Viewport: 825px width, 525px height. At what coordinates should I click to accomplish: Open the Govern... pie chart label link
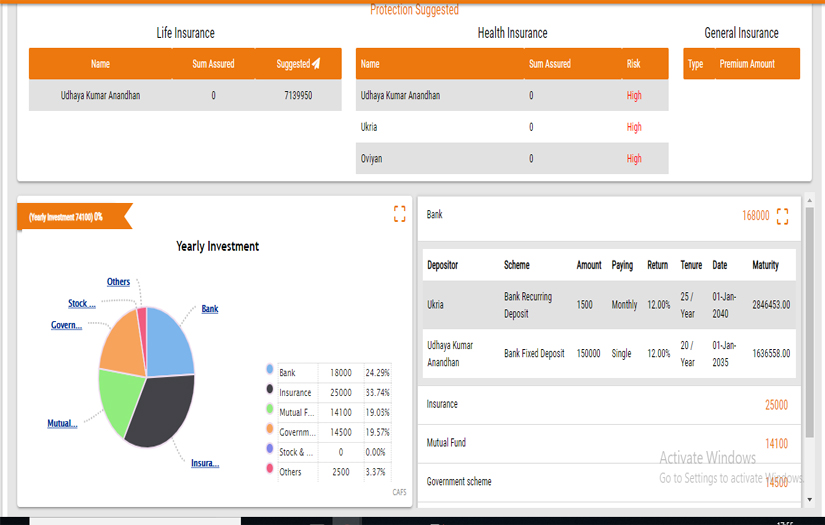click(x=66, y=325)
